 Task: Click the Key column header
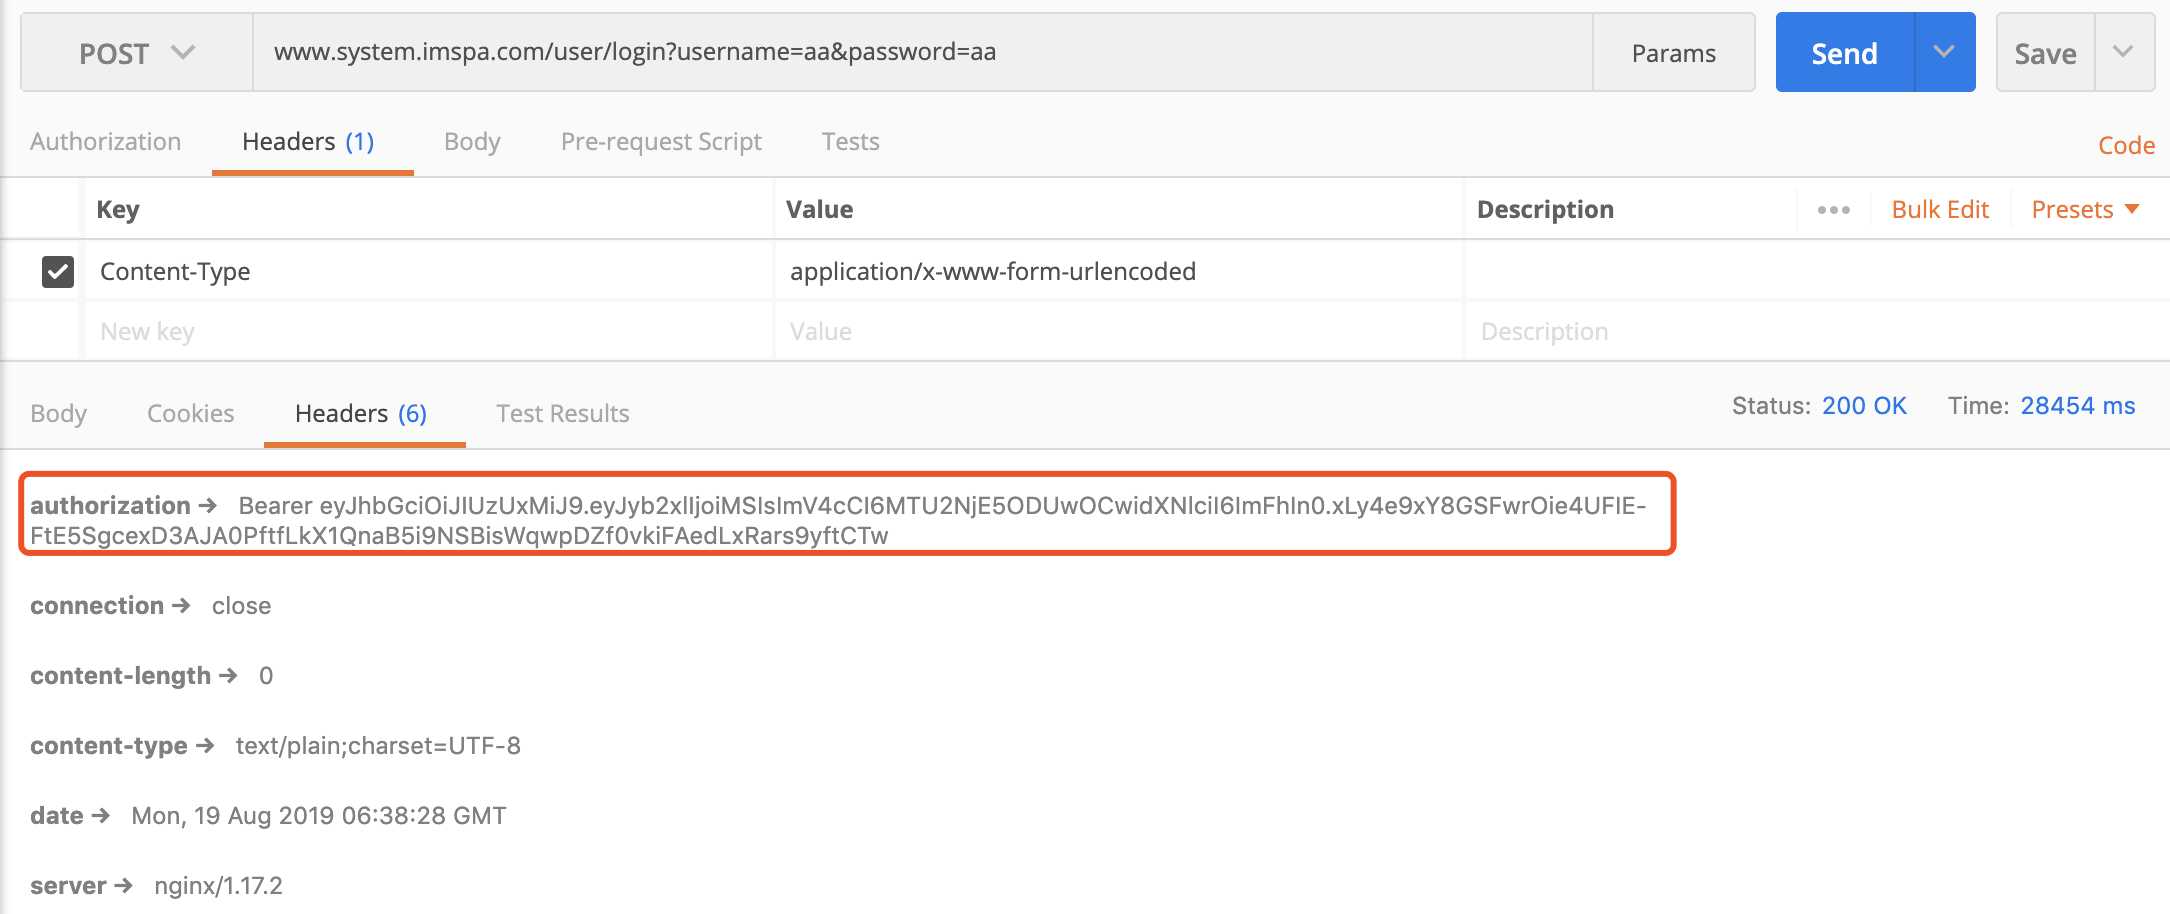coord(118,210)
